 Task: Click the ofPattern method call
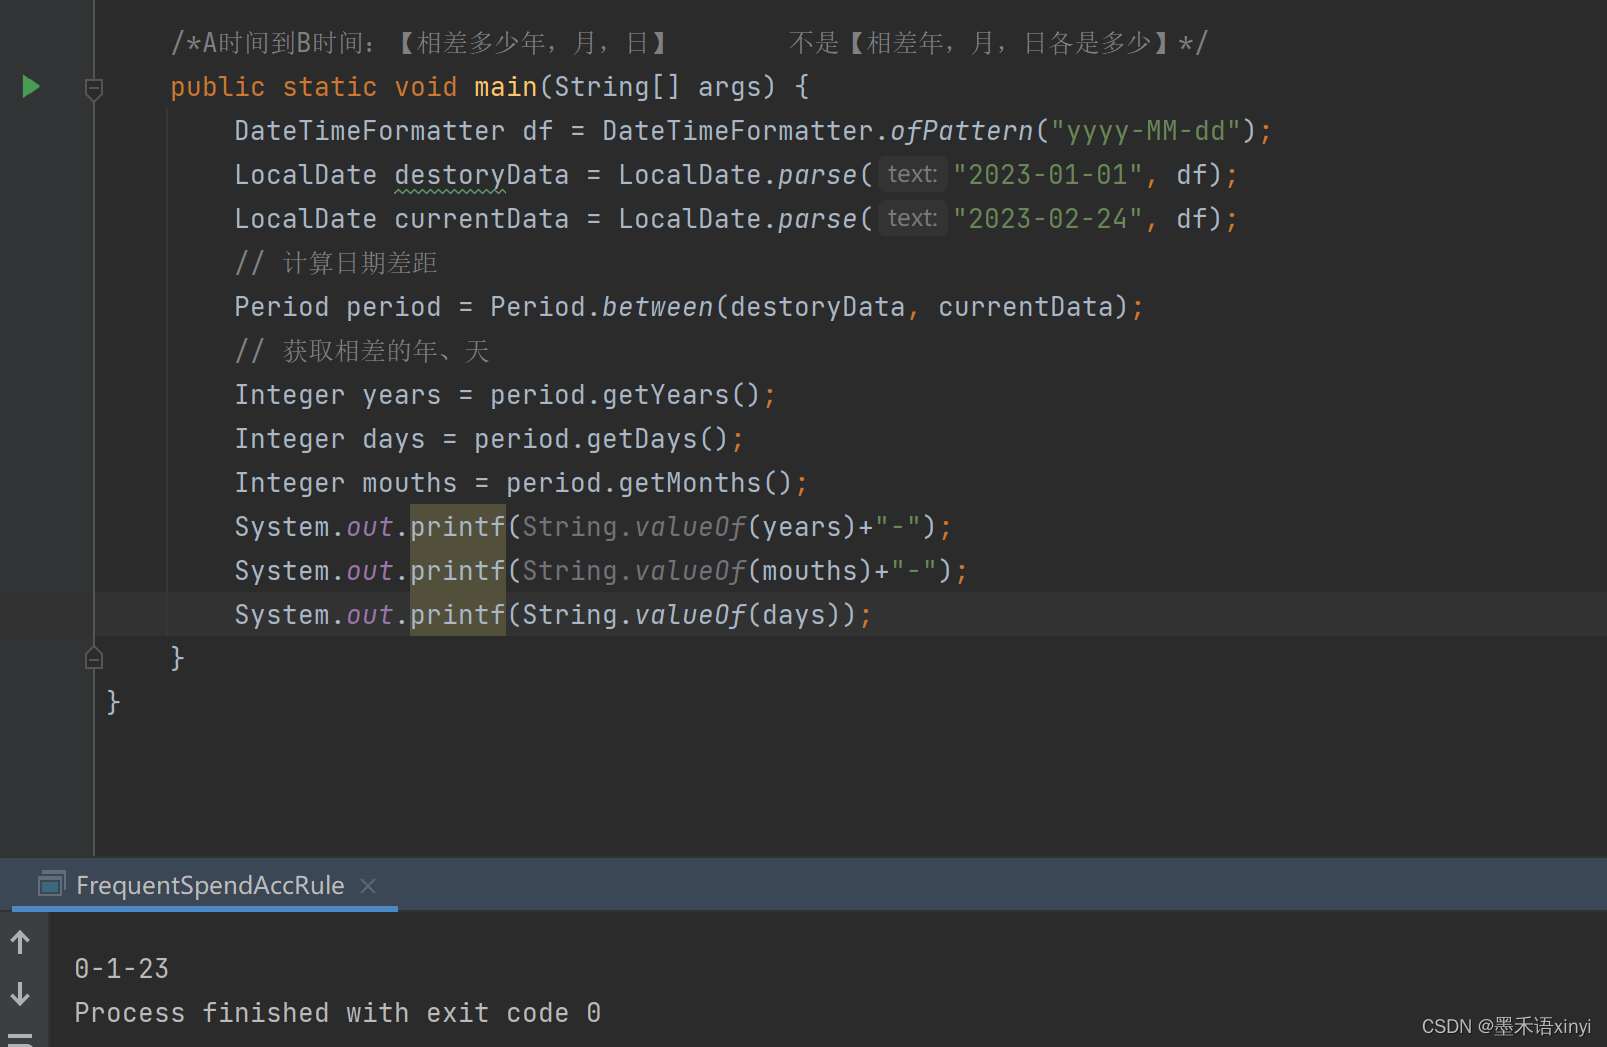(961, 131)
